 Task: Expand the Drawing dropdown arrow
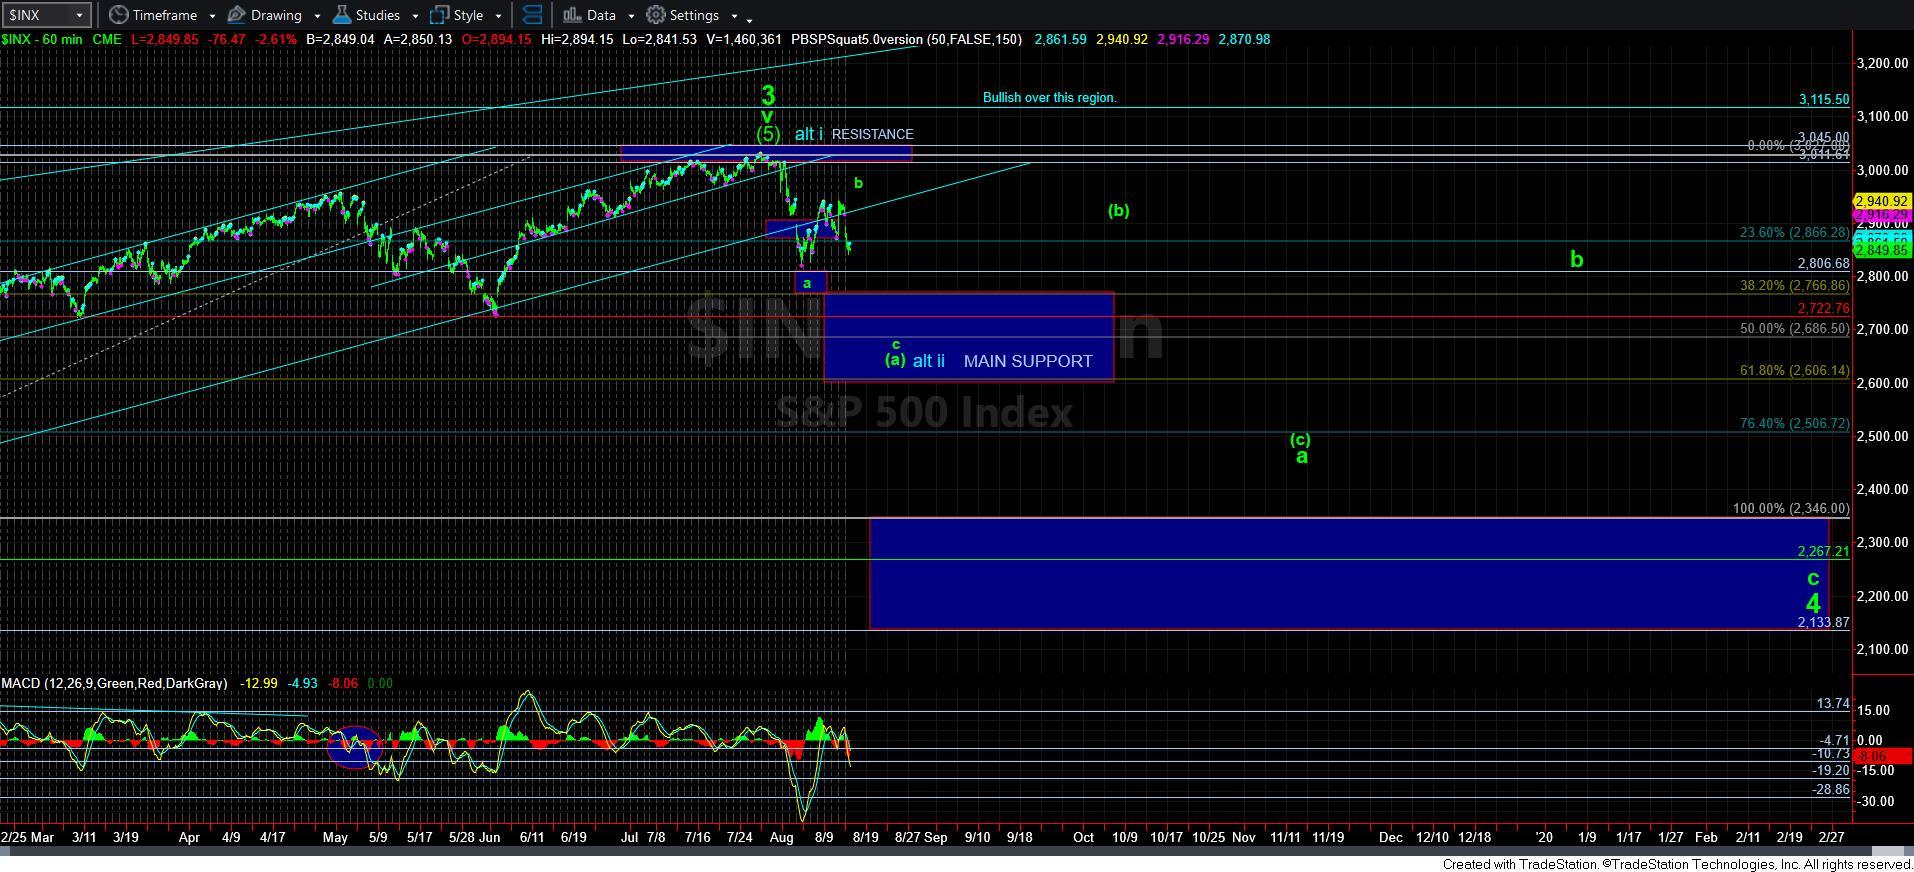(x=317, y=16)
